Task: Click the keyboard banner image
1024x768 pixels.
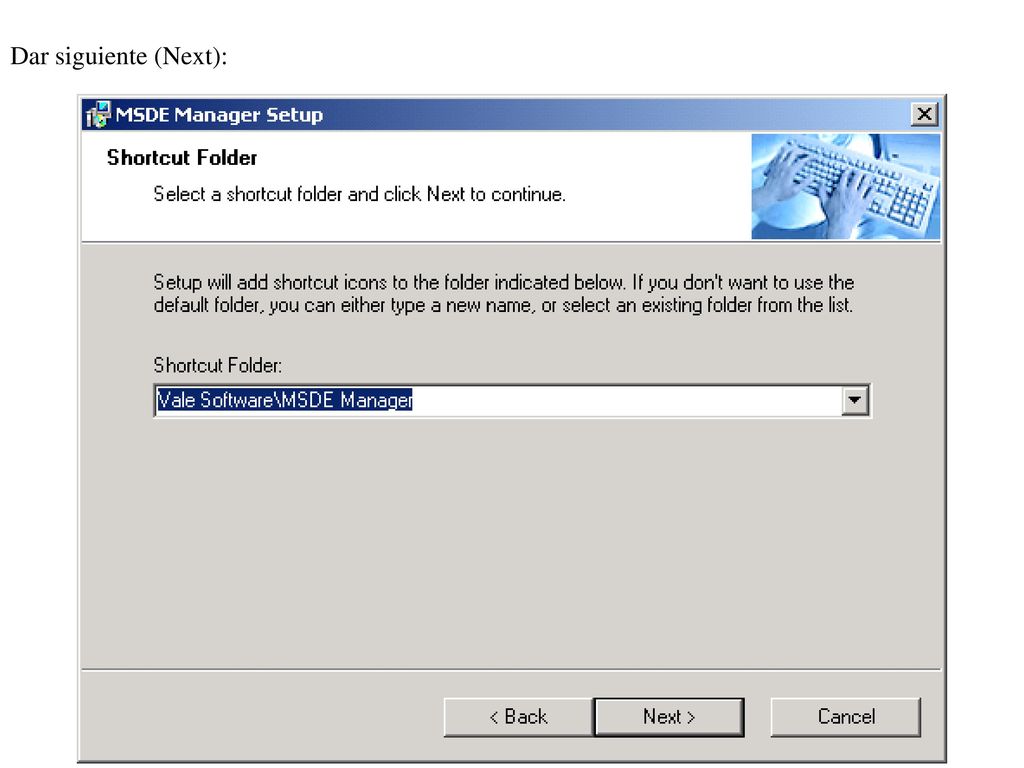Action: tap(846, 187)
